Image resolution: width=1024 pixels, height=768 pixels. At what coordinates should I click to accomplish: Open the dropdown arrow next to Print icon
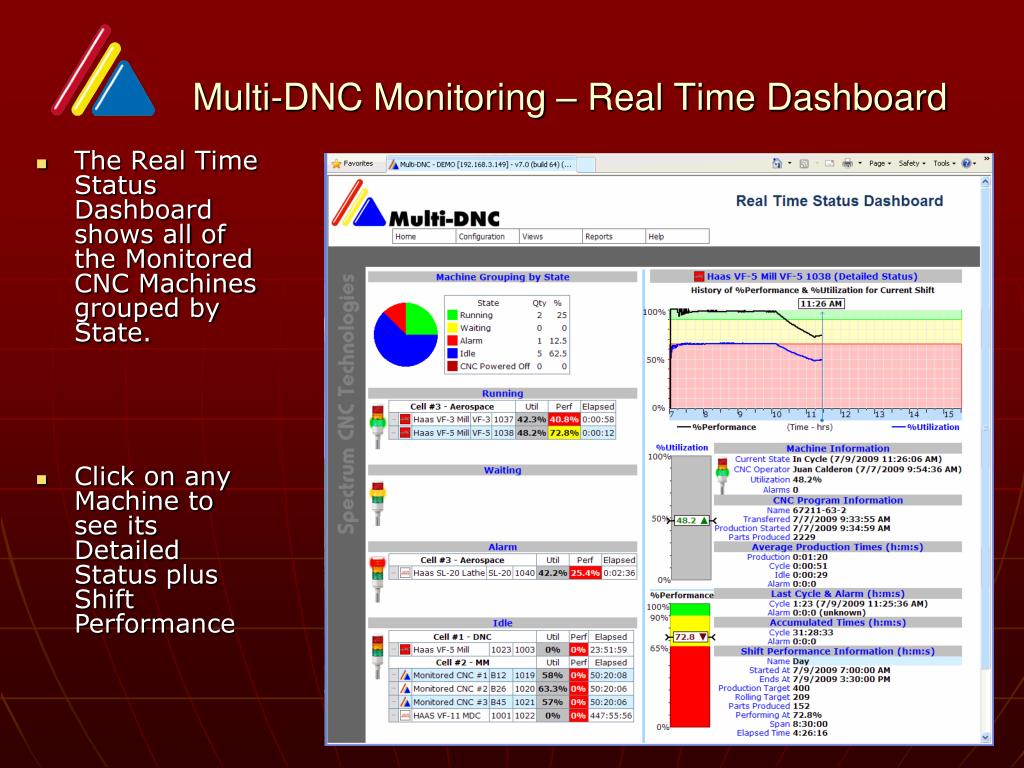[860, 164]
